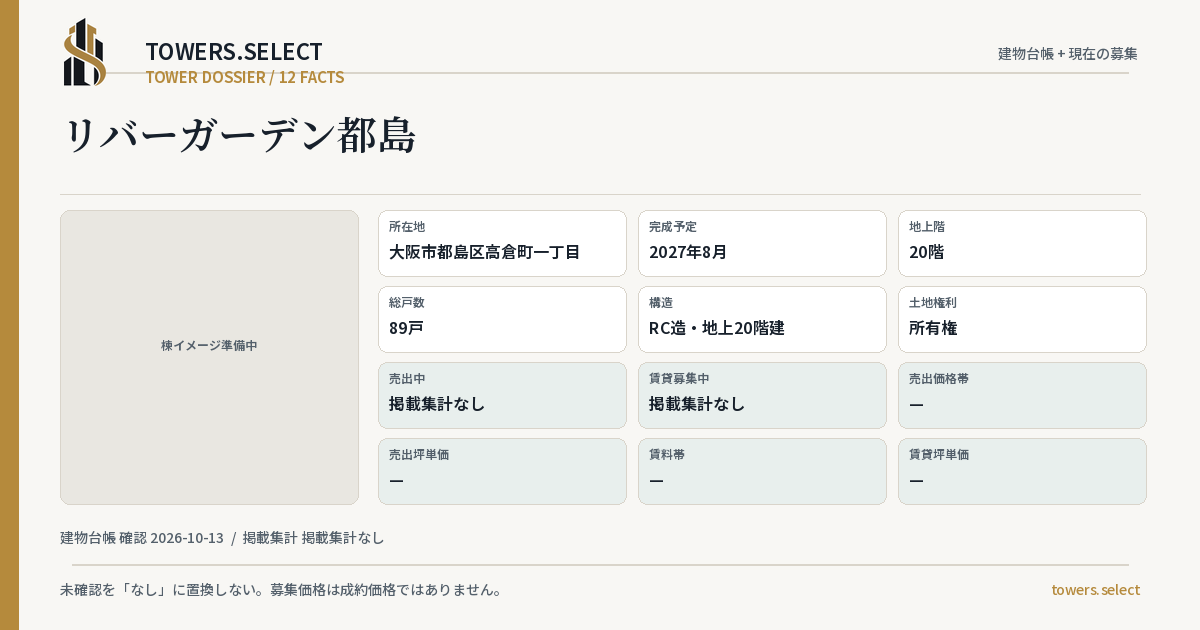Select the dash value under 賃貸坪単価

[916, 480]
